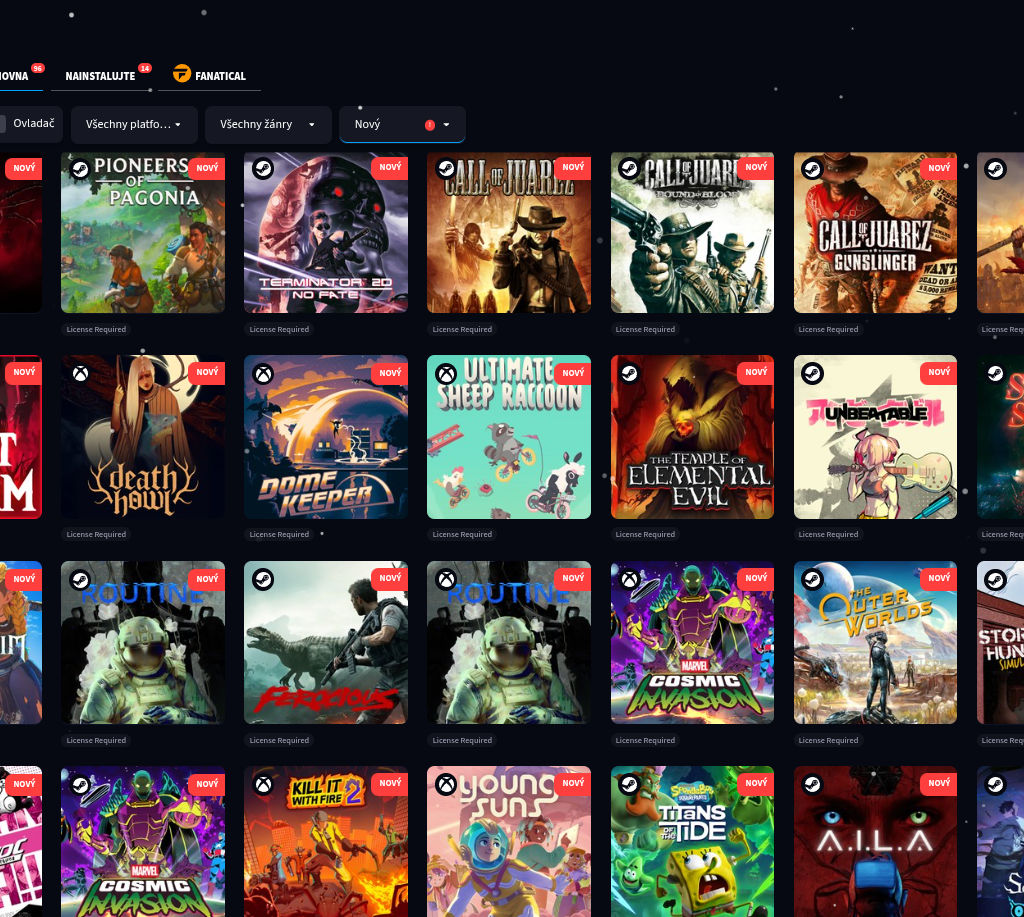Open the Všechny platformy dropdown
The width and height of the screenshot is (1024, 917).
point(133,125)
